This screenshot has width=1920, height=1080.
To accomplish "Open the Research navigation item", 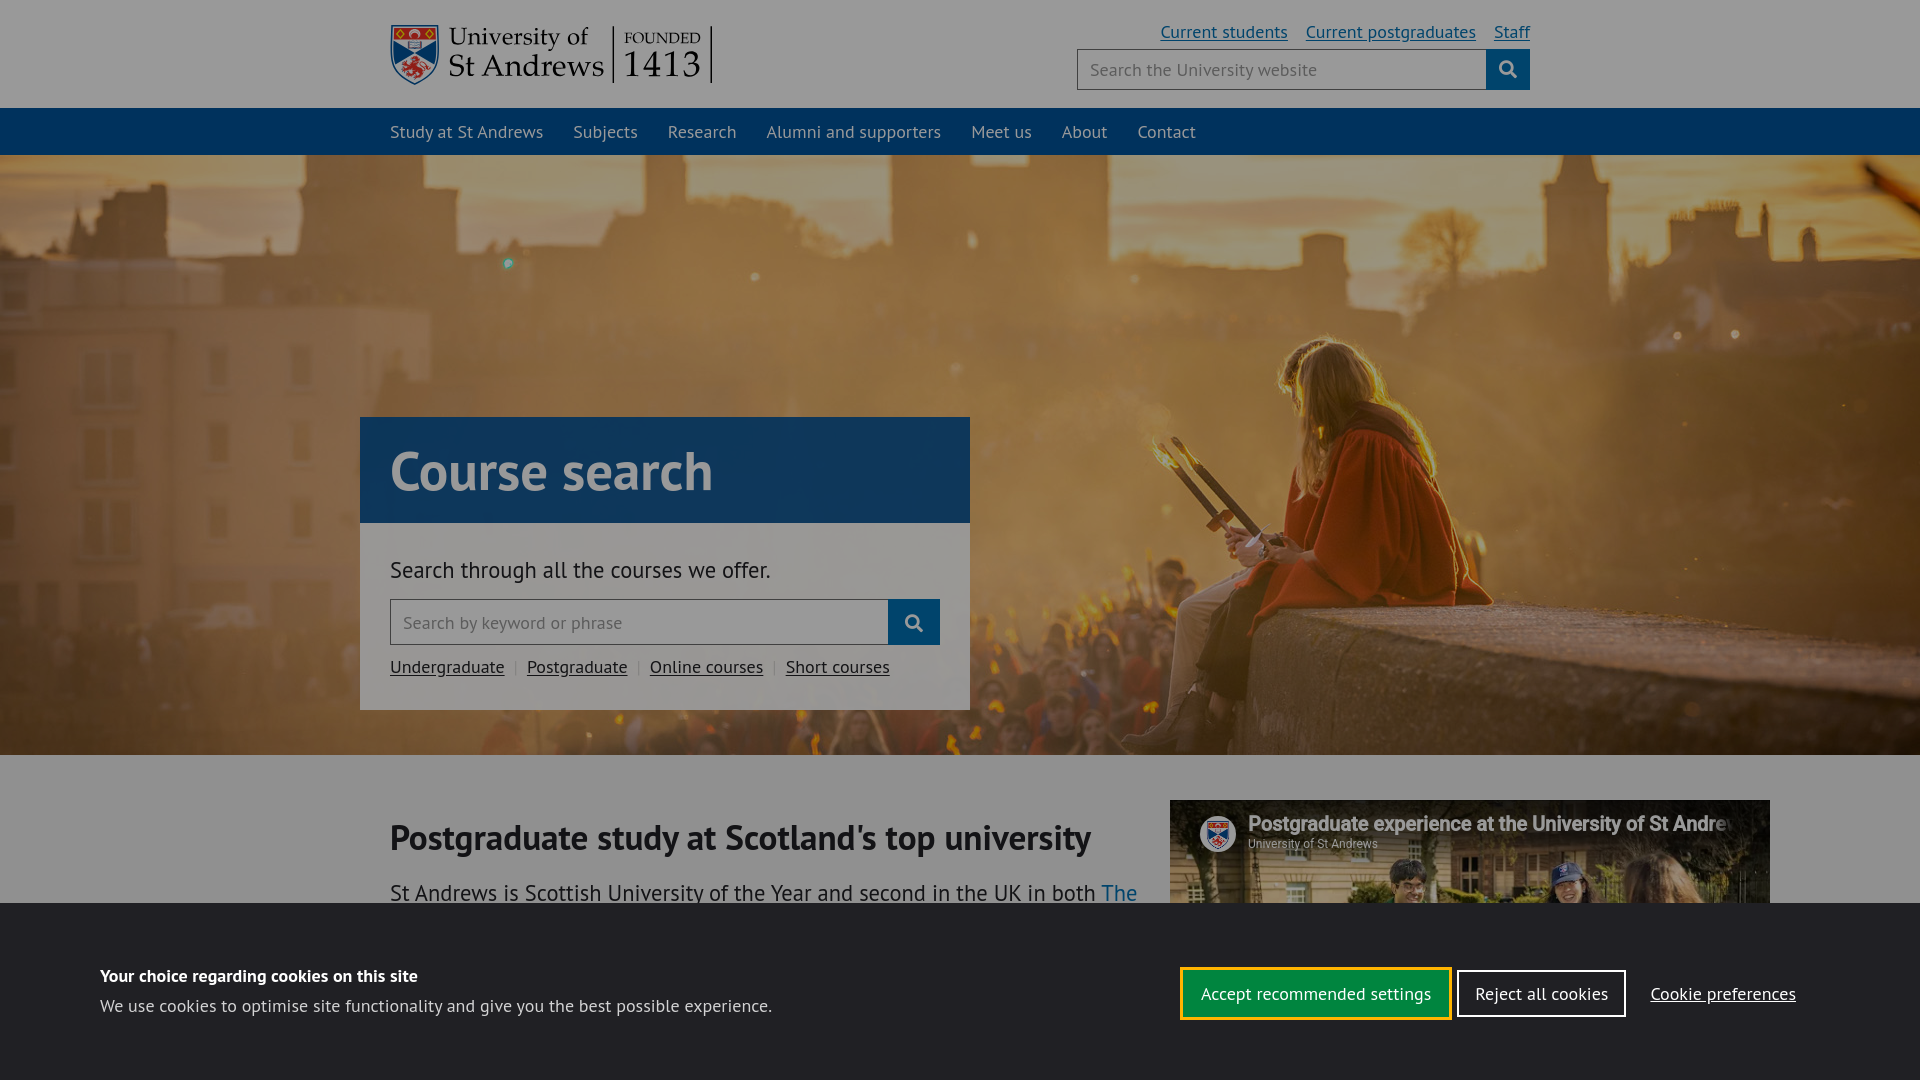I will coord(702,132).
